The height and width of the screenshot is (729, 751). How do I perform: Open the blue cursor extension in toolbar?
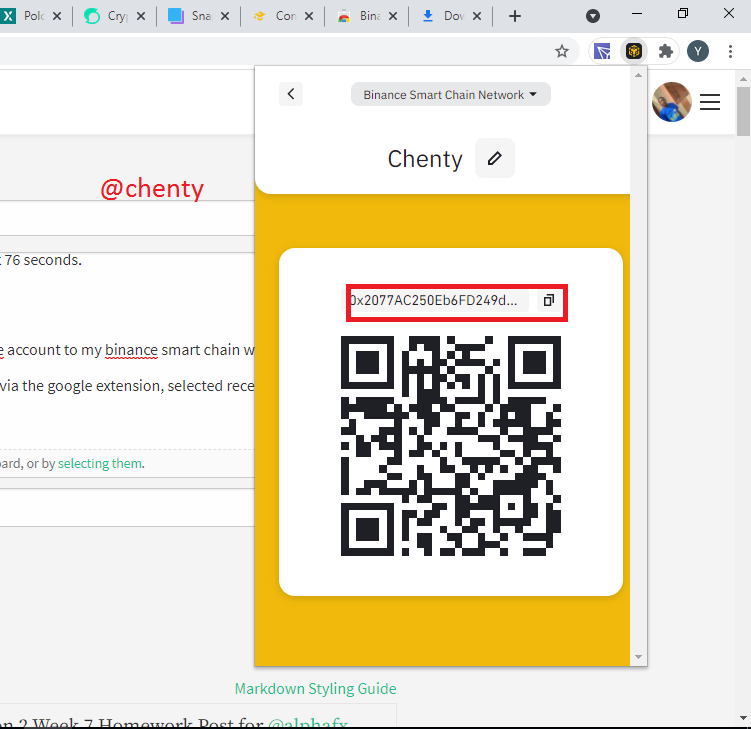coord(602,51)
